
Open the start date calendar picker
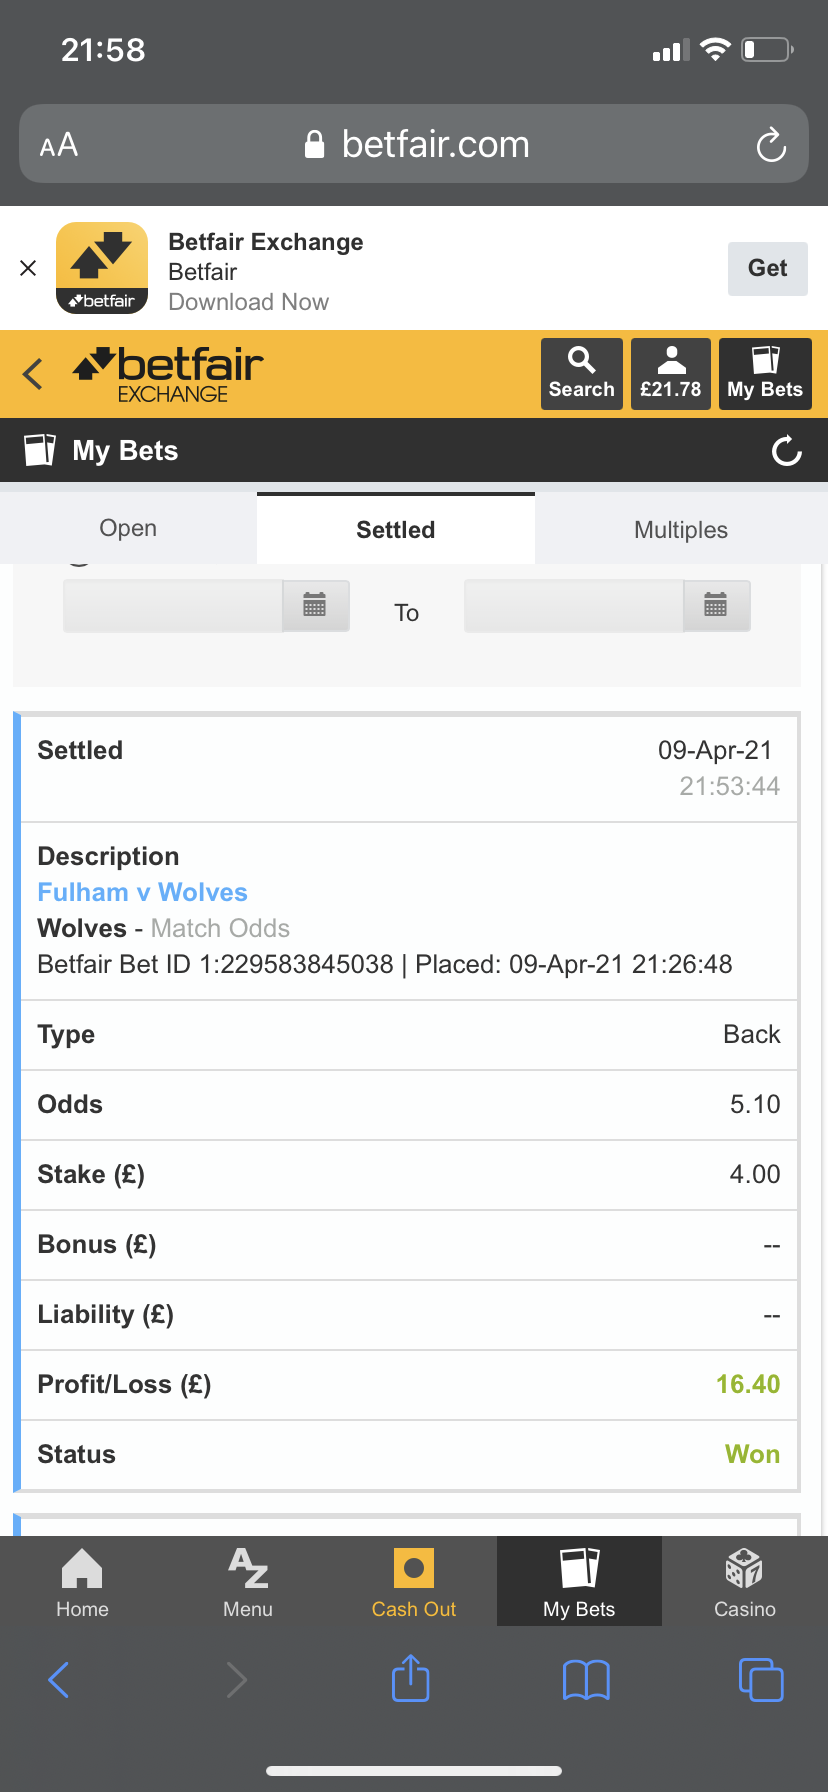[x=315, y=606]
